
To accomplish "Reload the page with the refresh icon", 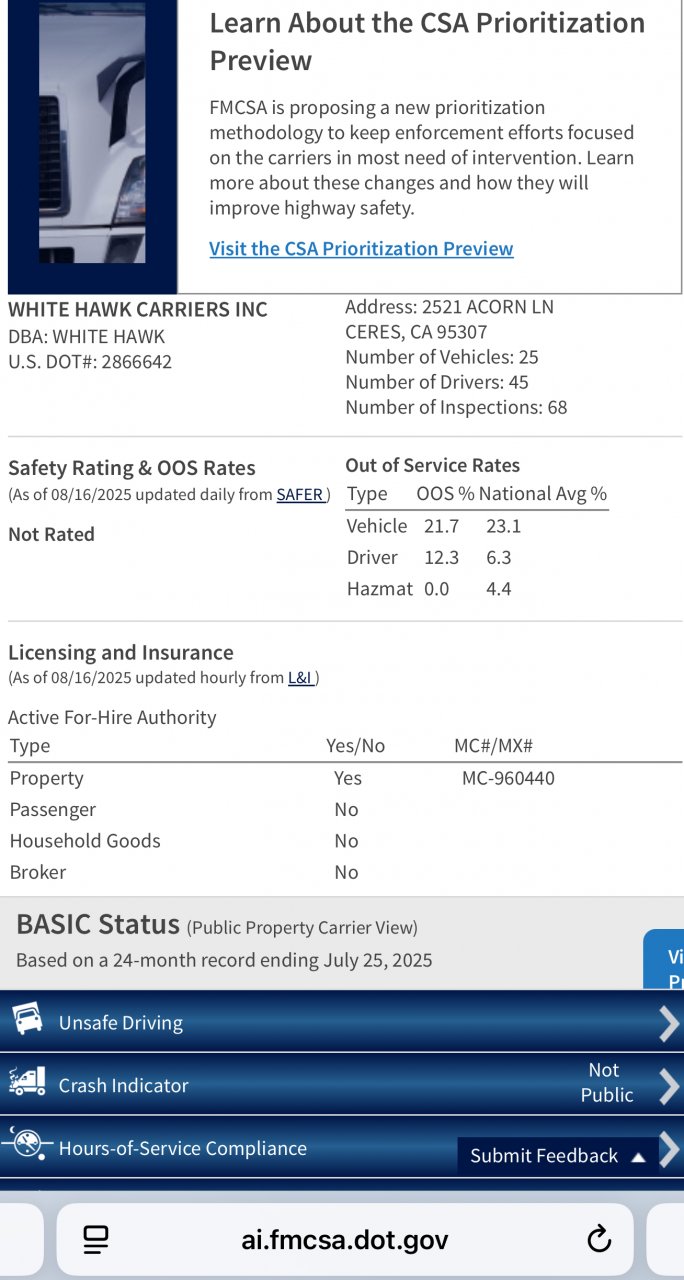I will [x=598, y=1240].
